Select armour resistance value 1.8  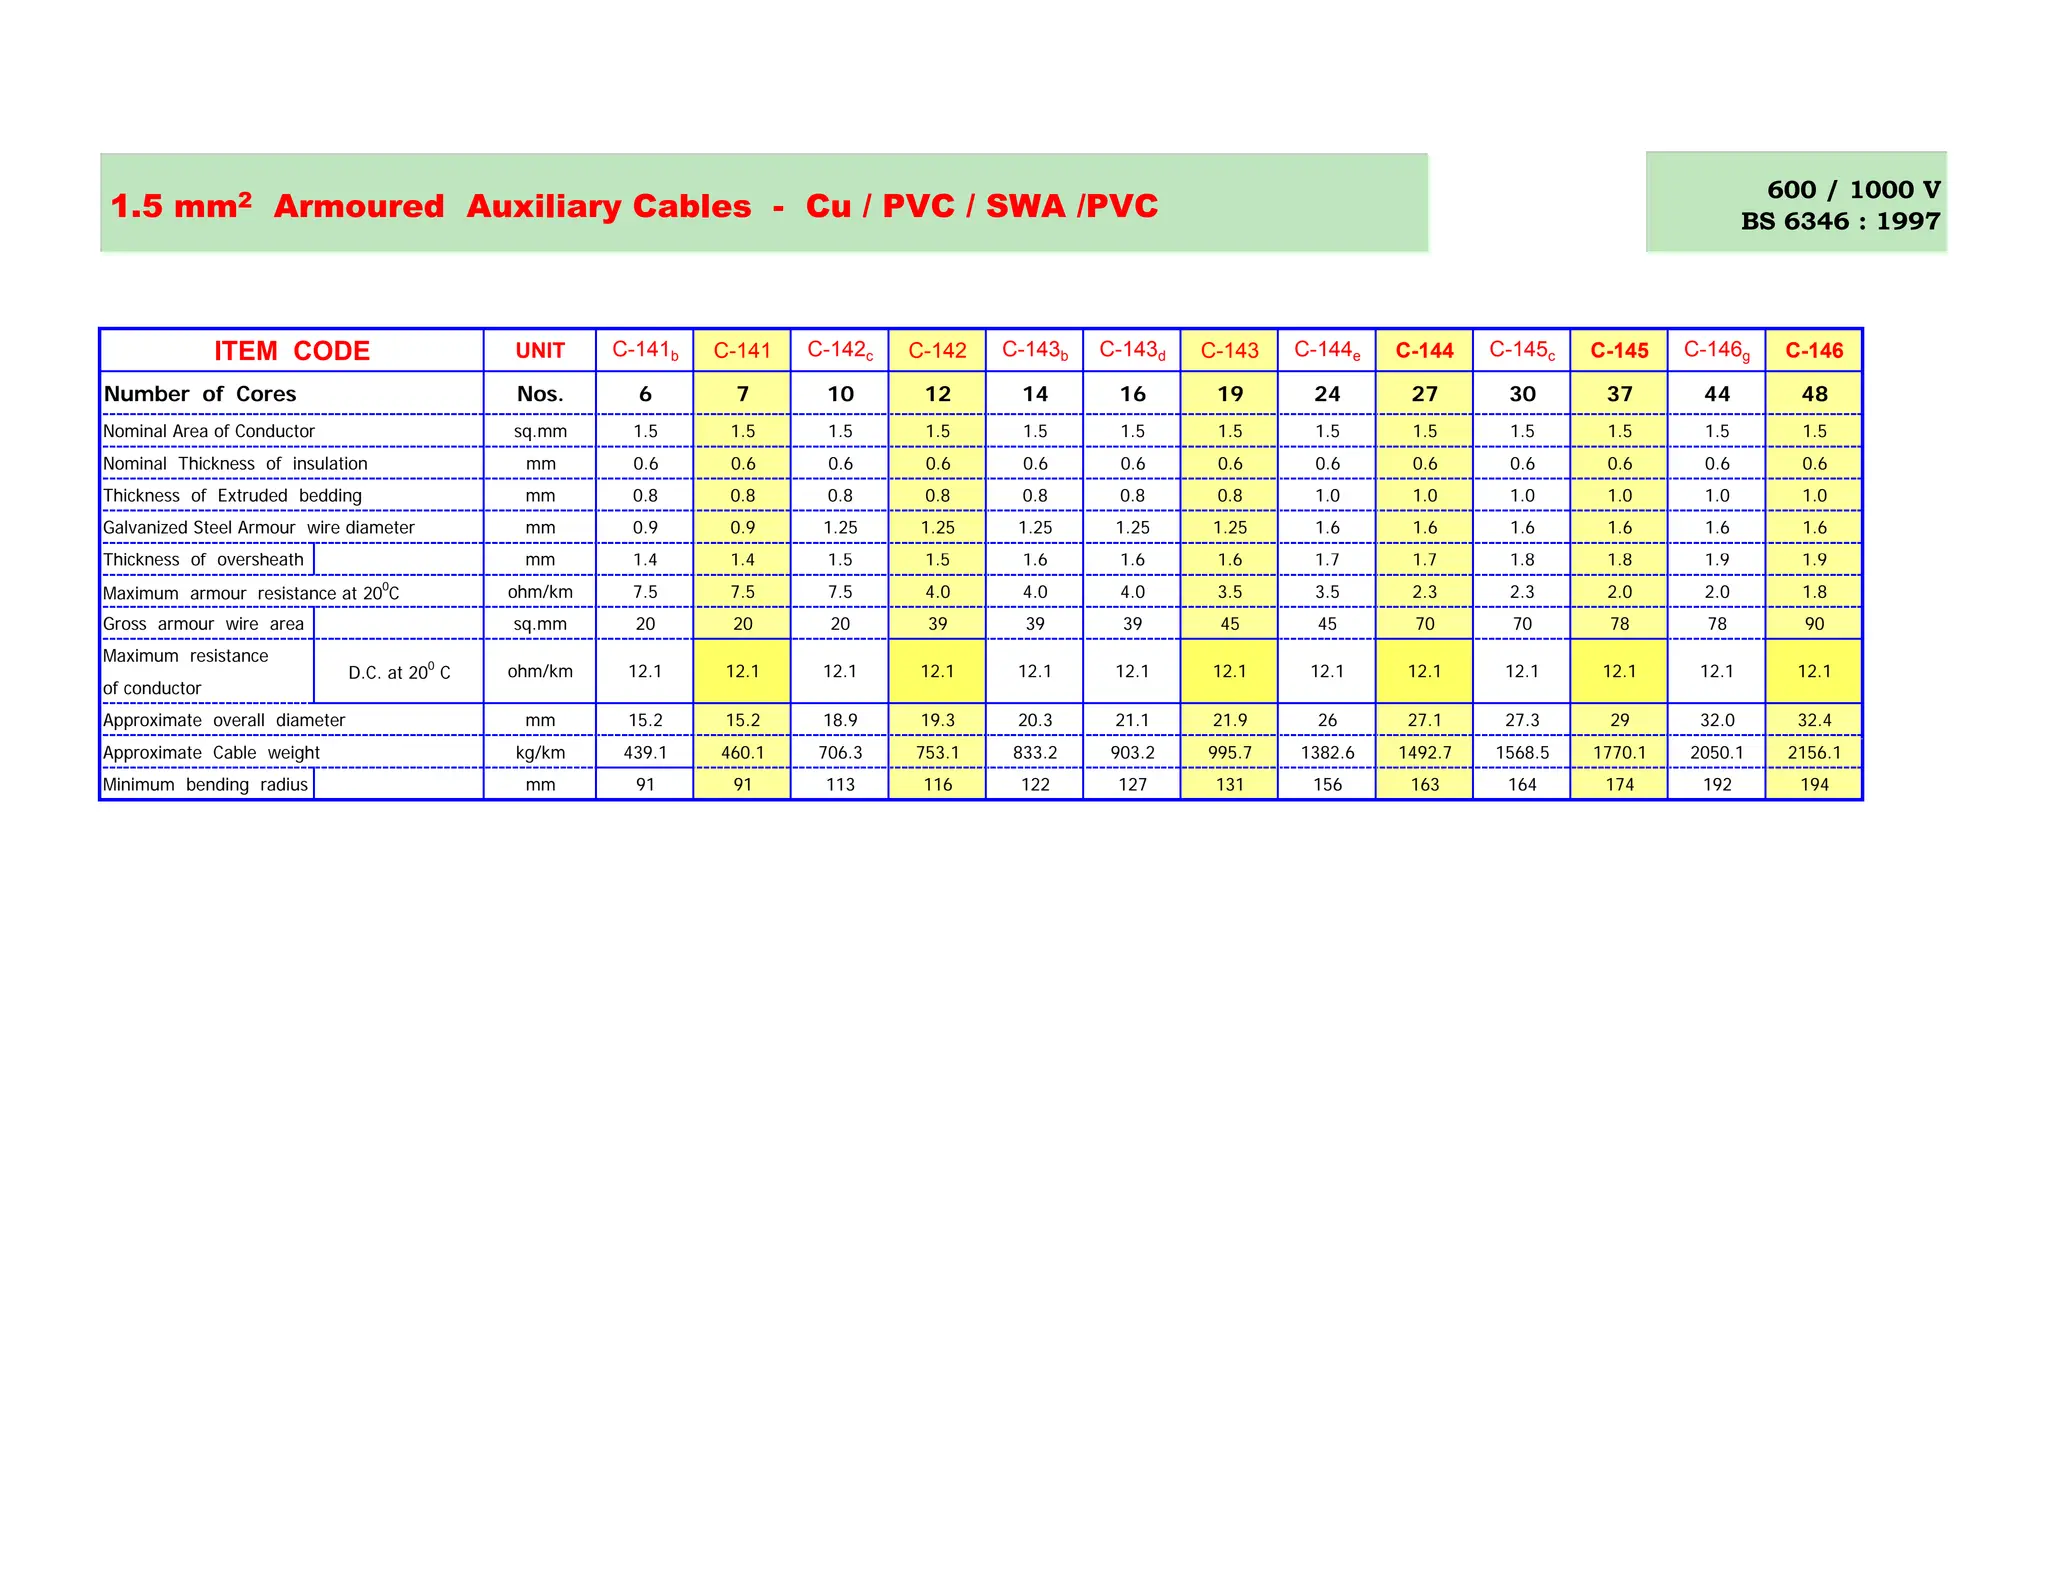coord(1814,592)
